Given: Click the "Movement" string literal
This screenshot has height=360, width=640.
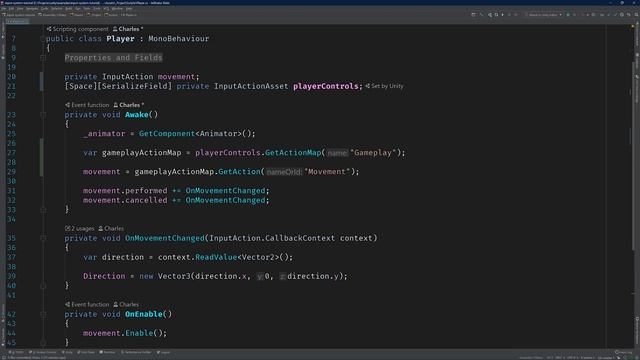Looking at the screenshot, I should pyautogui.click(x=327, y=172).
